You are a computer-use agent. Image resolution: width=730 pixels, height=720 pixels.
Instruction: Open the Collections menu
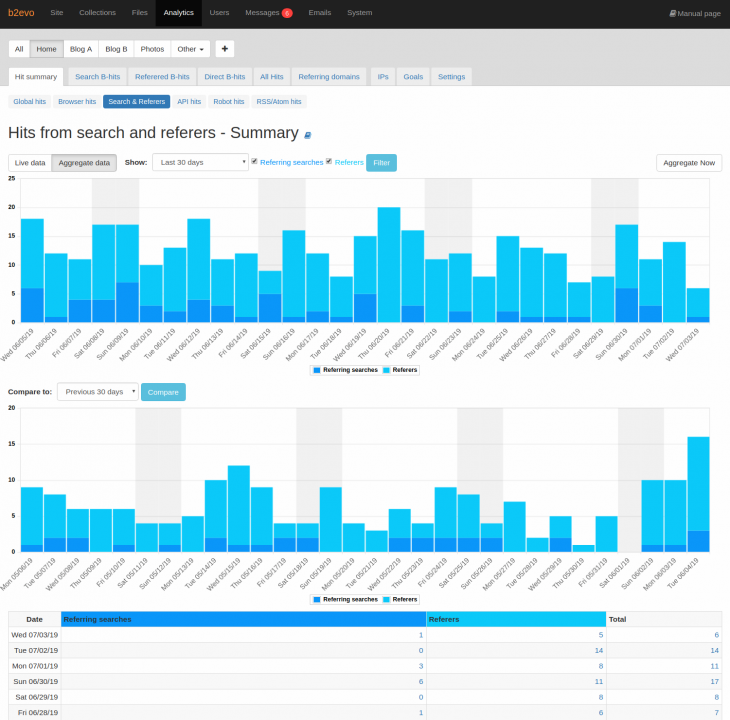point(97,13)
